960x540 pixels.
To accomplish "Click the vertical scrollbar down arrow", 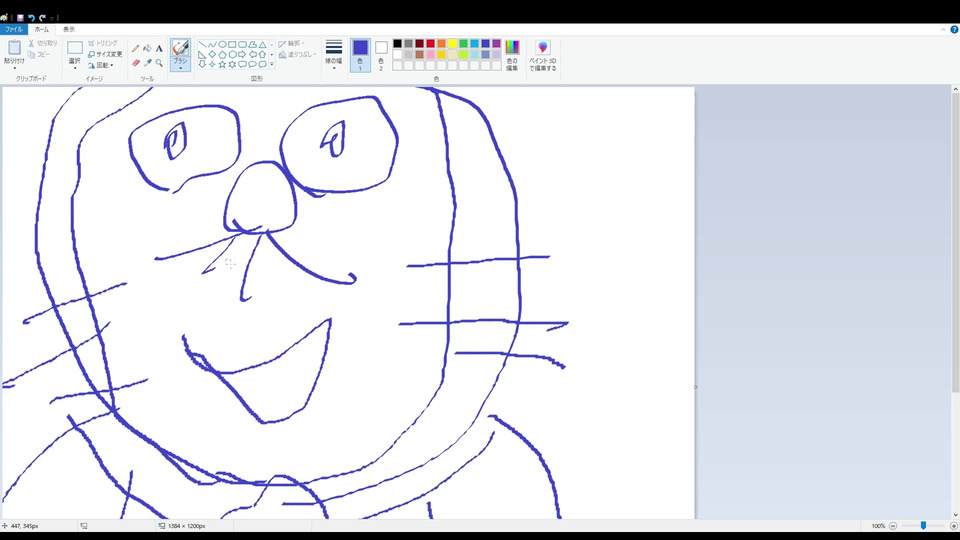I will (956, 514).
